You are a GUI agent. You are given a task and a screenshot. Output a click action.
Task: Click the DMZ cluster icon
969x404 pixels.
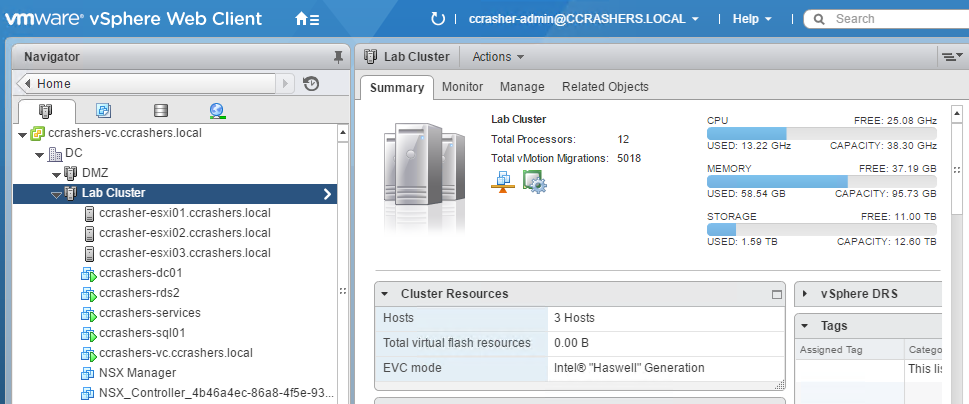click(x=71, y=174)
